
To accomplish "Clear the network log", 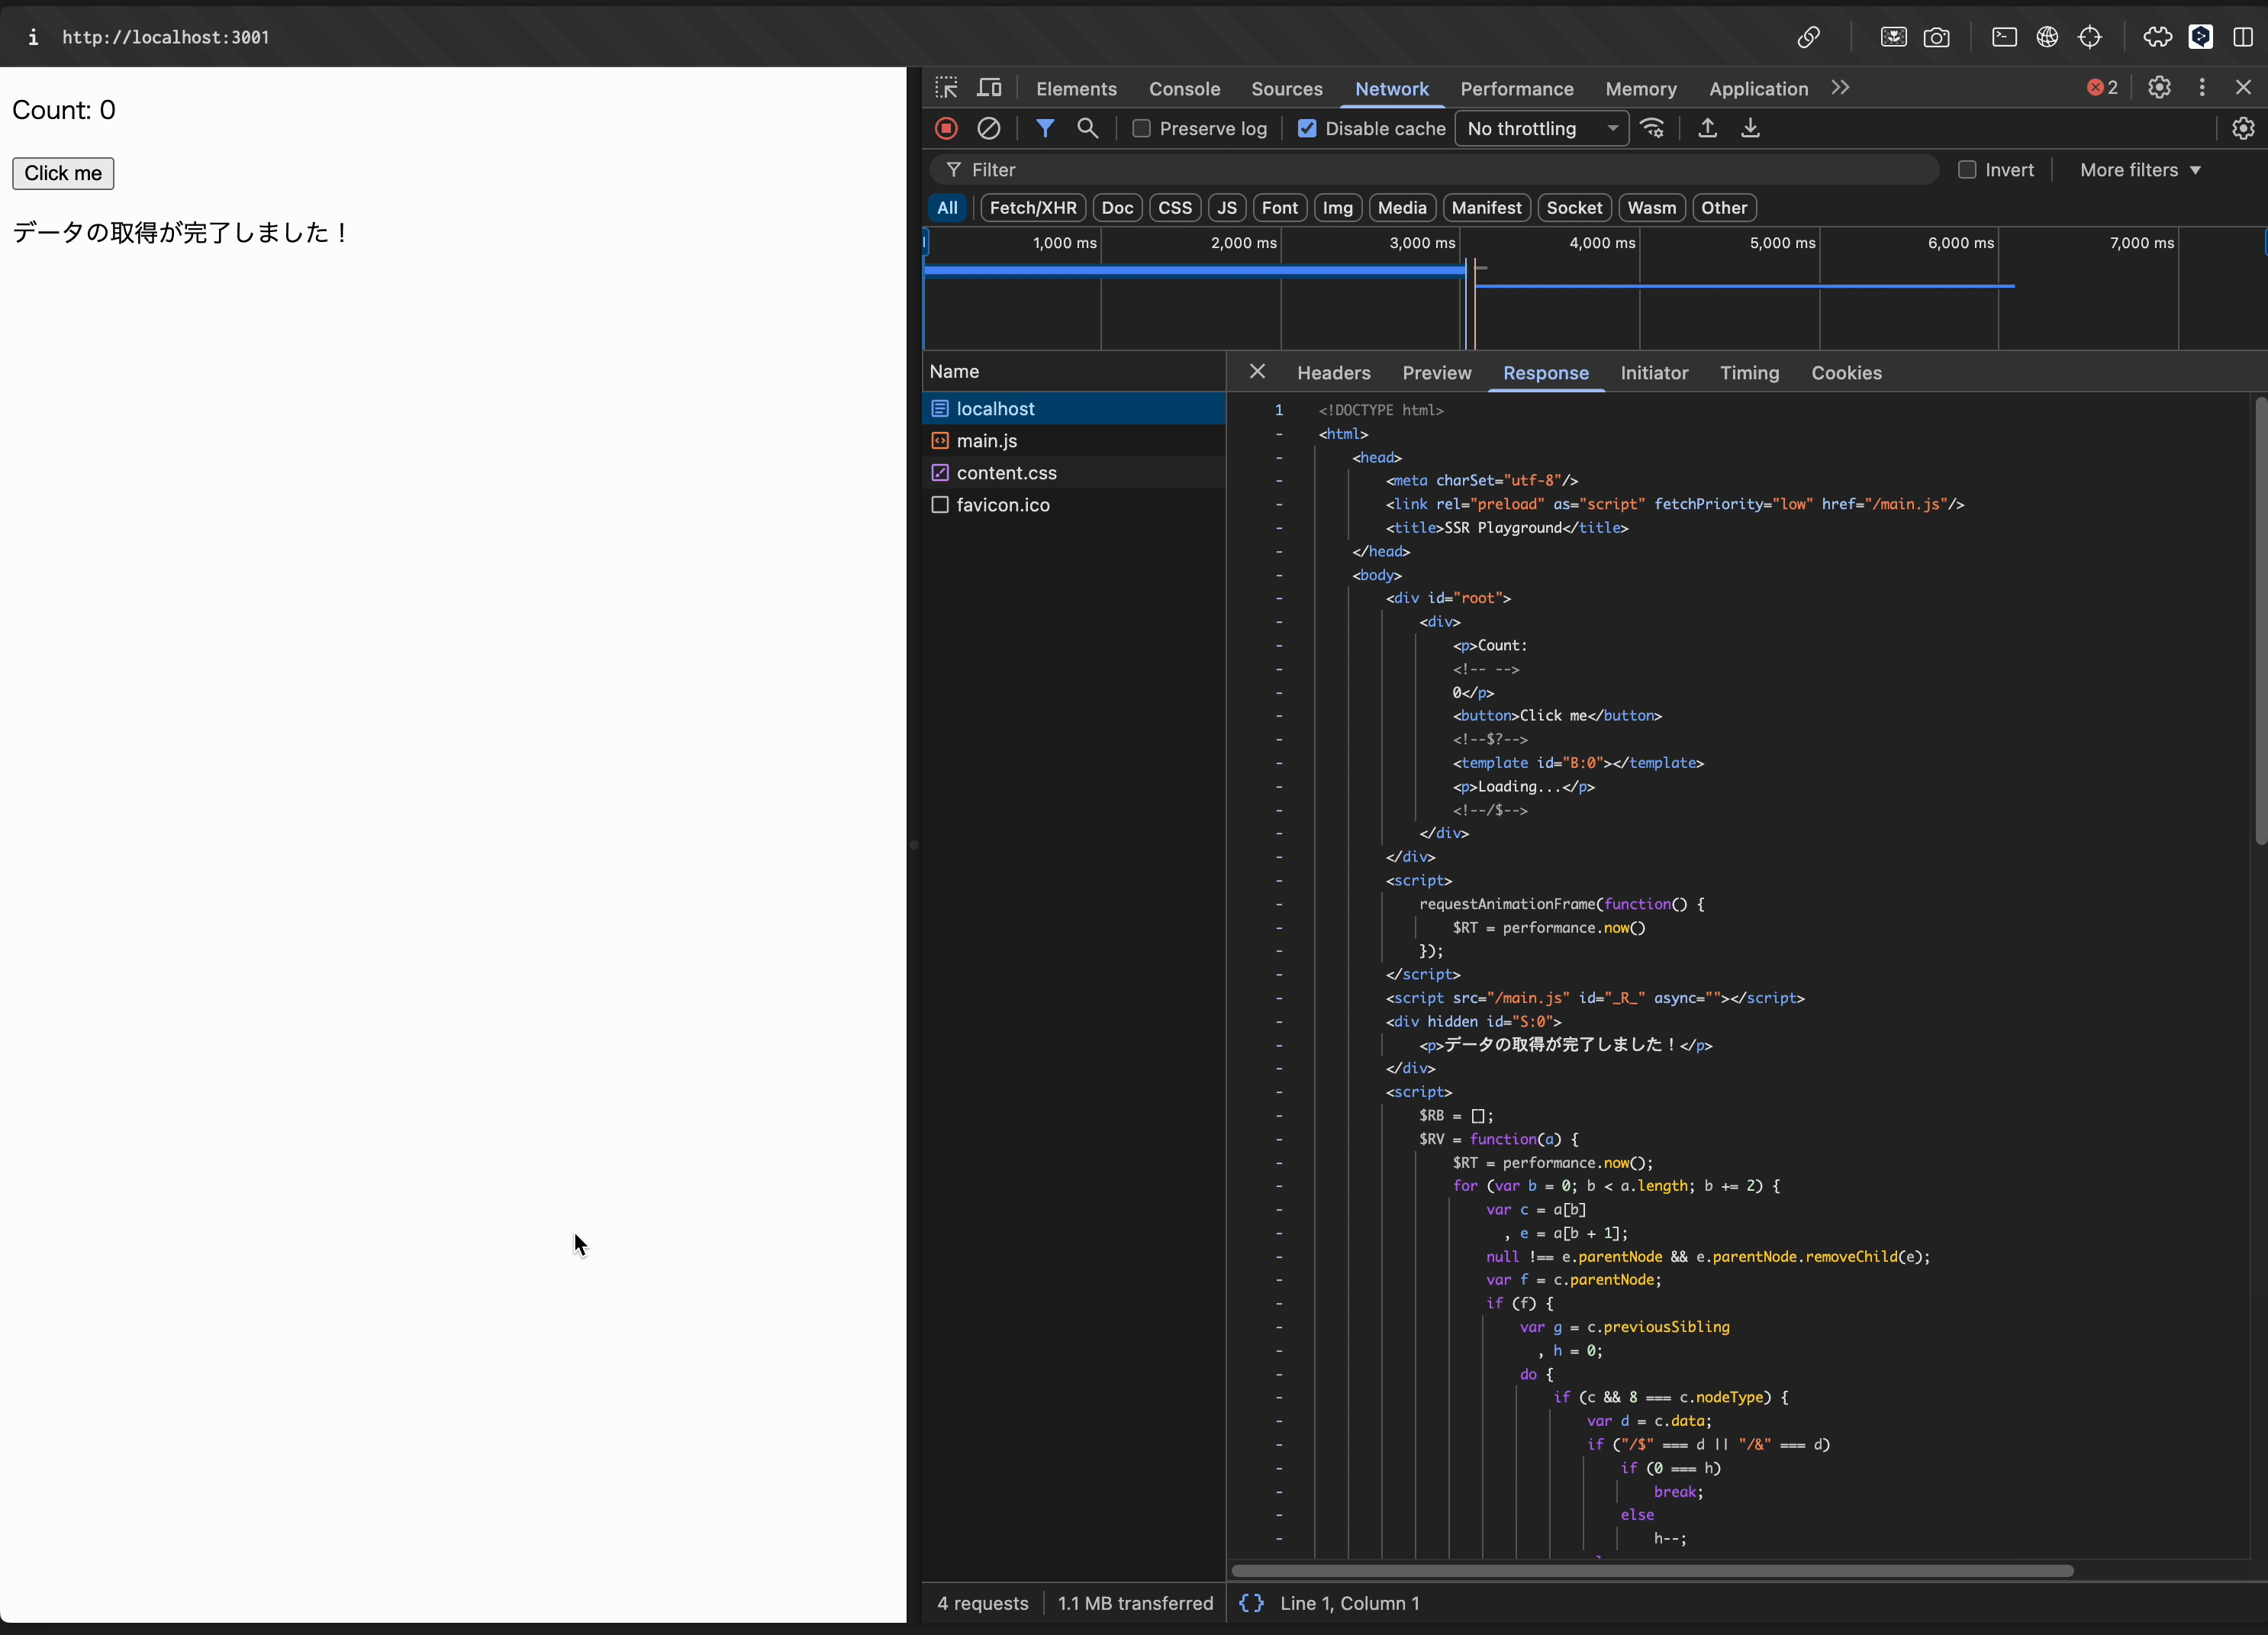I will coord(988,128).
